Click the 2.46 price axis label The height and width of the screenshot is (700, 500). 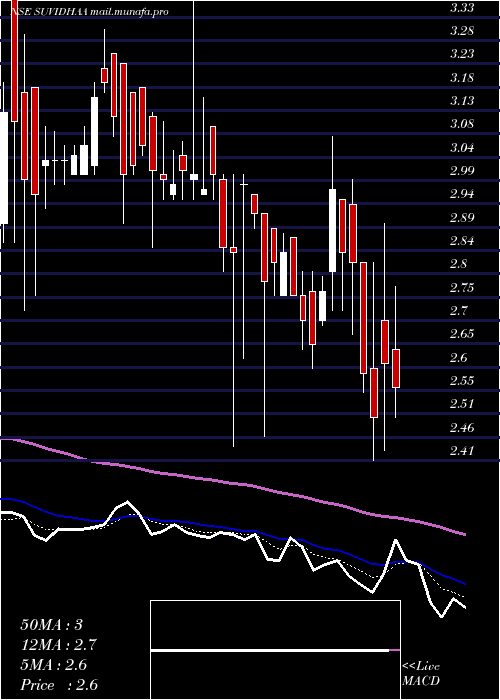(x=461, y=427)
